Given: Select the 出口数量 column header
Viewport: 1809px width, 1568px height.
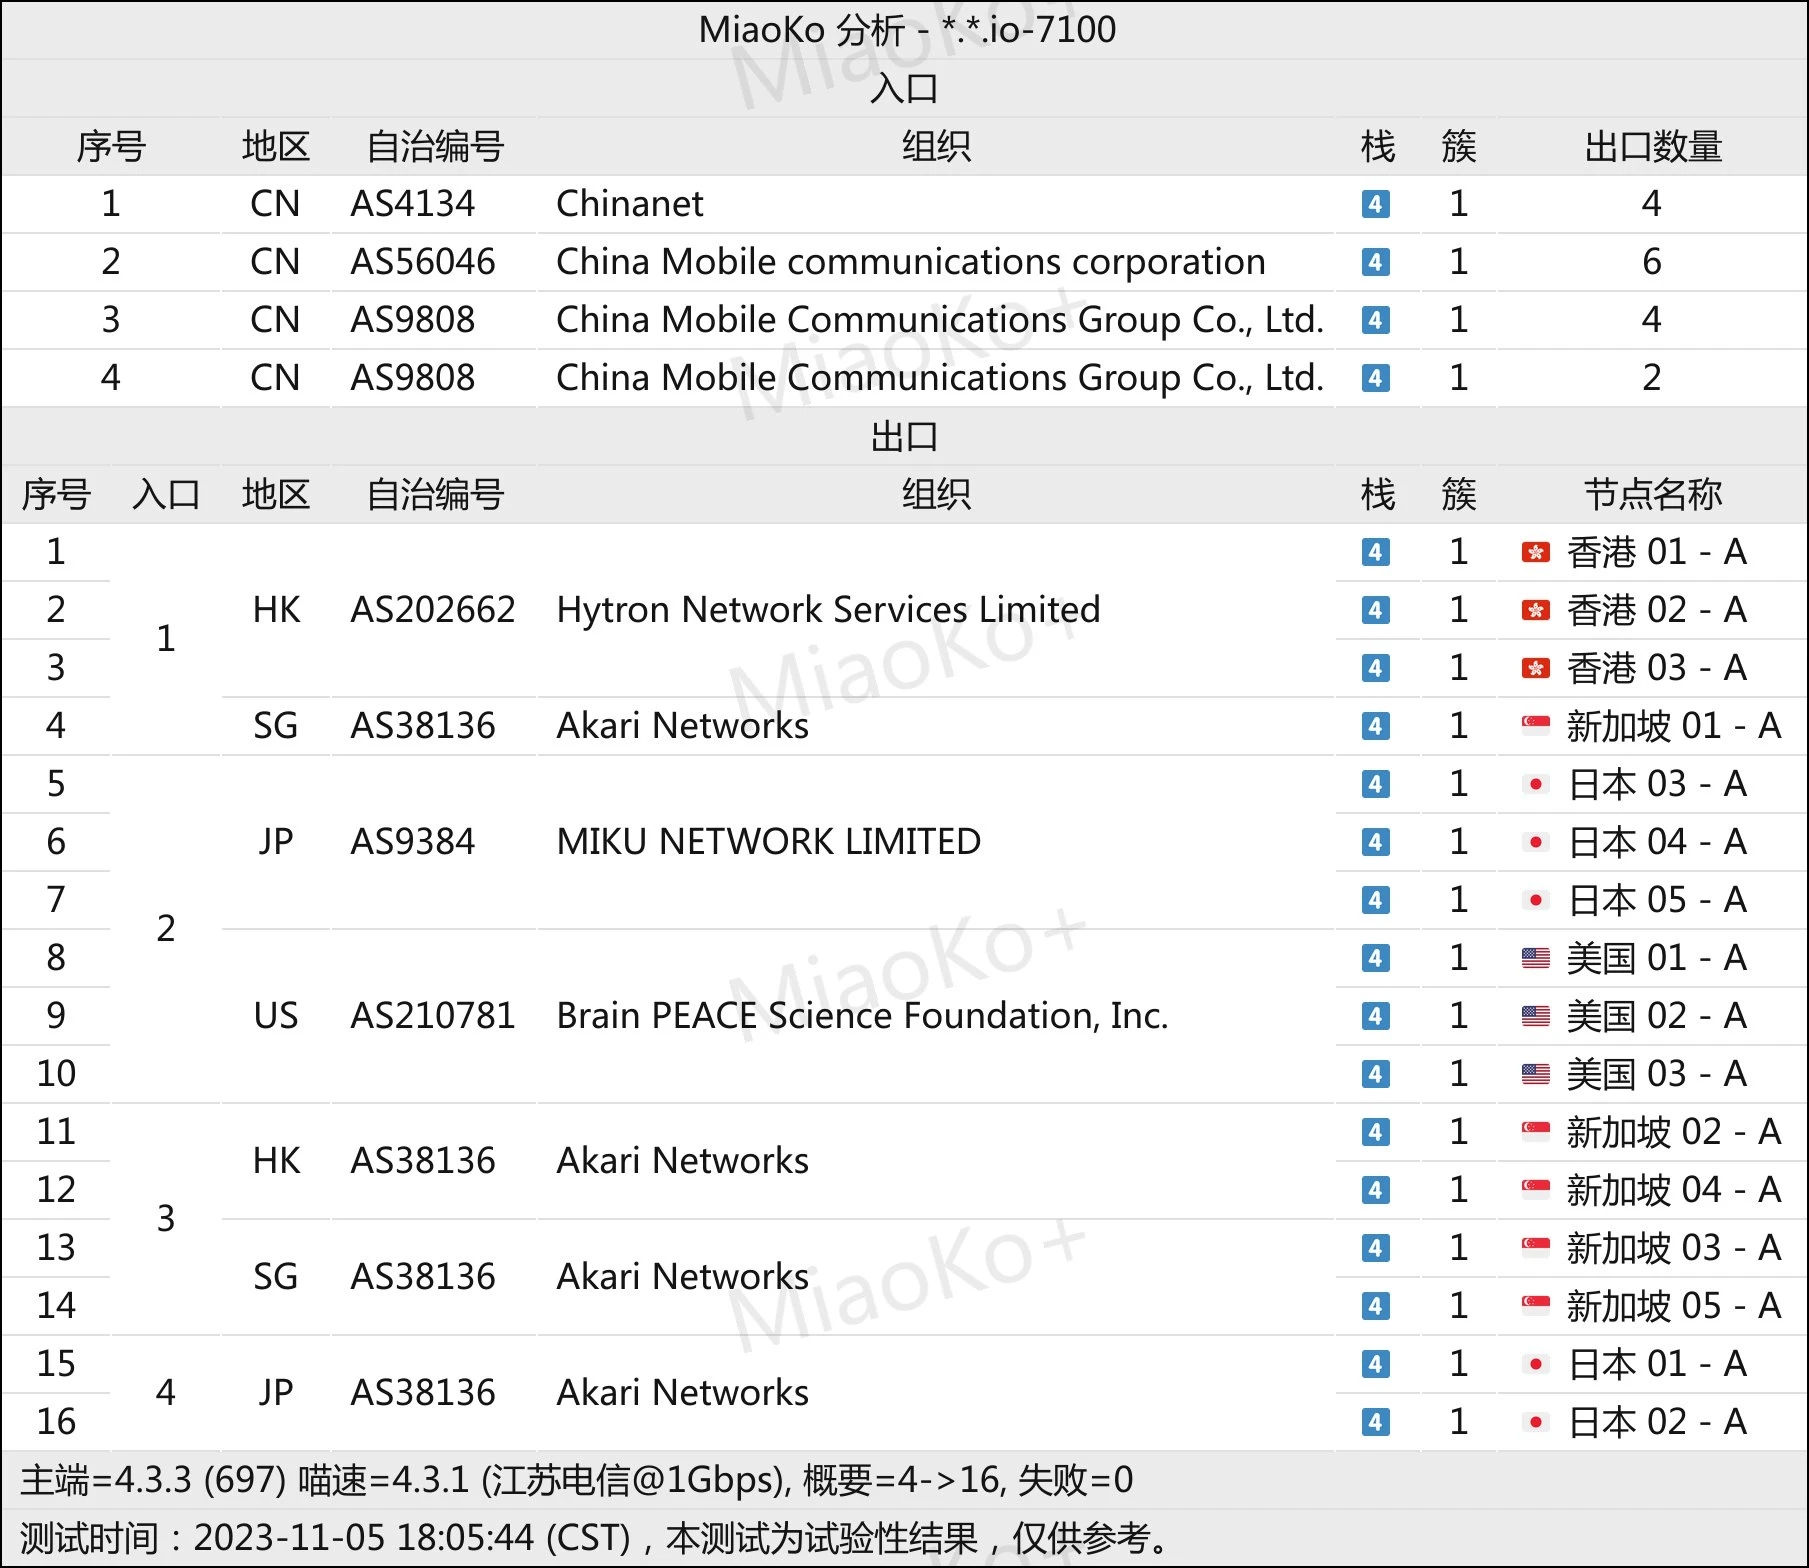Looking at the screenshot, I should 1652,147.
